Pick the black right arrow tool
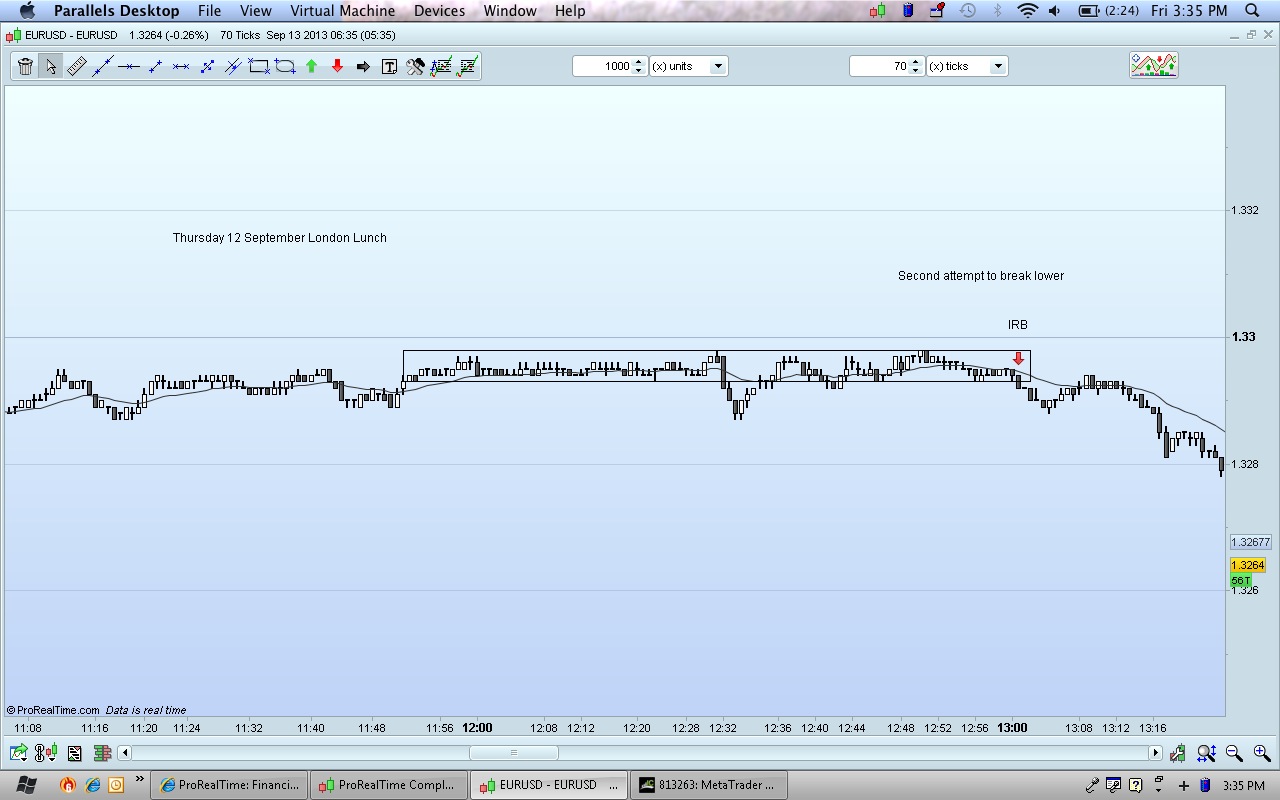Viewport: 1280px width, 800px height. coord(363,66)
